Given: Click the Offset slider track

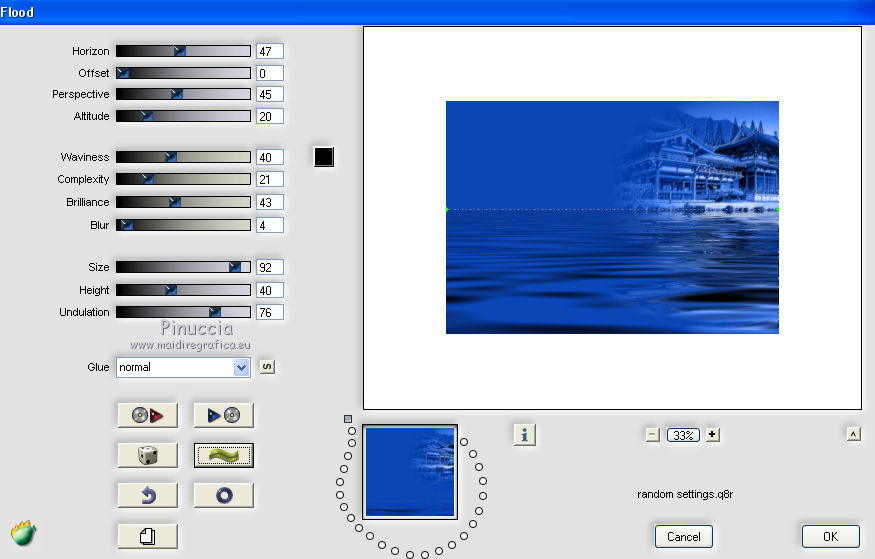Looking at the screenshot, I should pos(183,73).
